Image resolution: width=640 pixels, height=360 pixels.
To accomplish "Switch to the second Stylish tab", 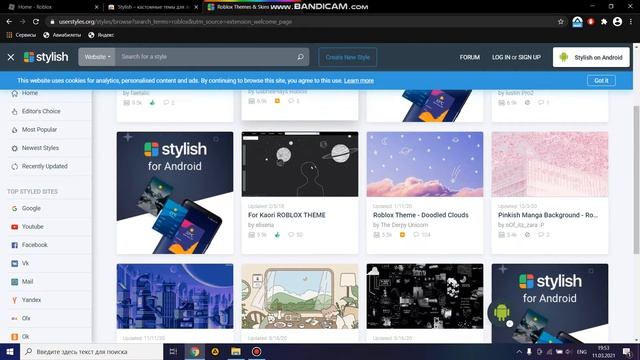I will [x=152, y=7].
